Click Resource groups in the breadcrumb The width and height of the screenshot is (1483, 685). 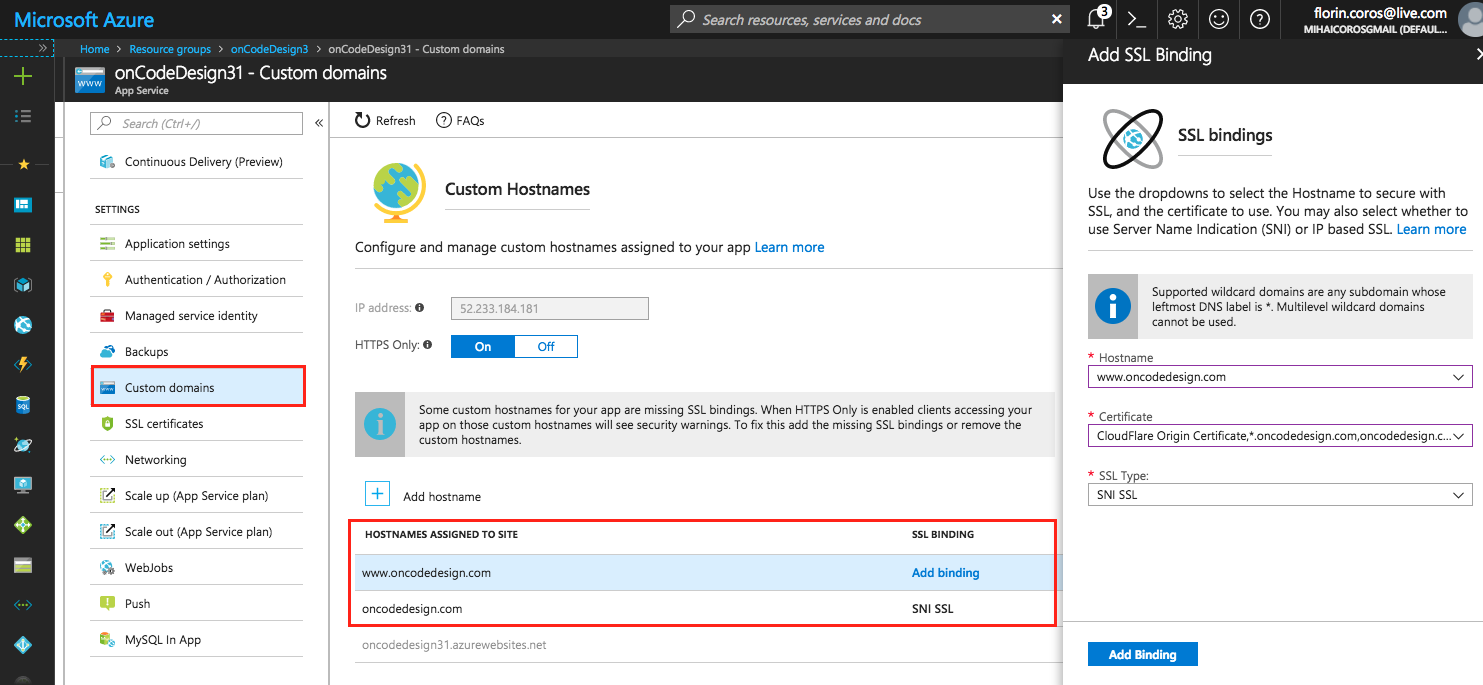click(170, 49)
